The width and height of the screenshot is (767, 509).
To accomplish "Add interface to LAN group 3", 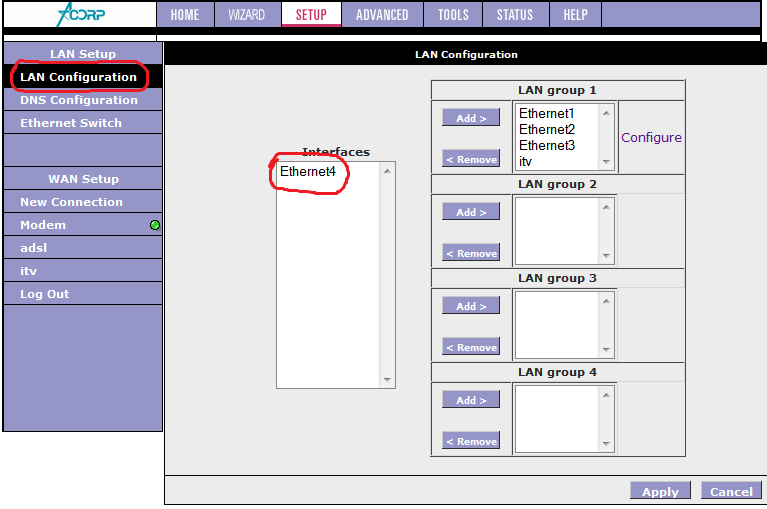I will [471, 306].
